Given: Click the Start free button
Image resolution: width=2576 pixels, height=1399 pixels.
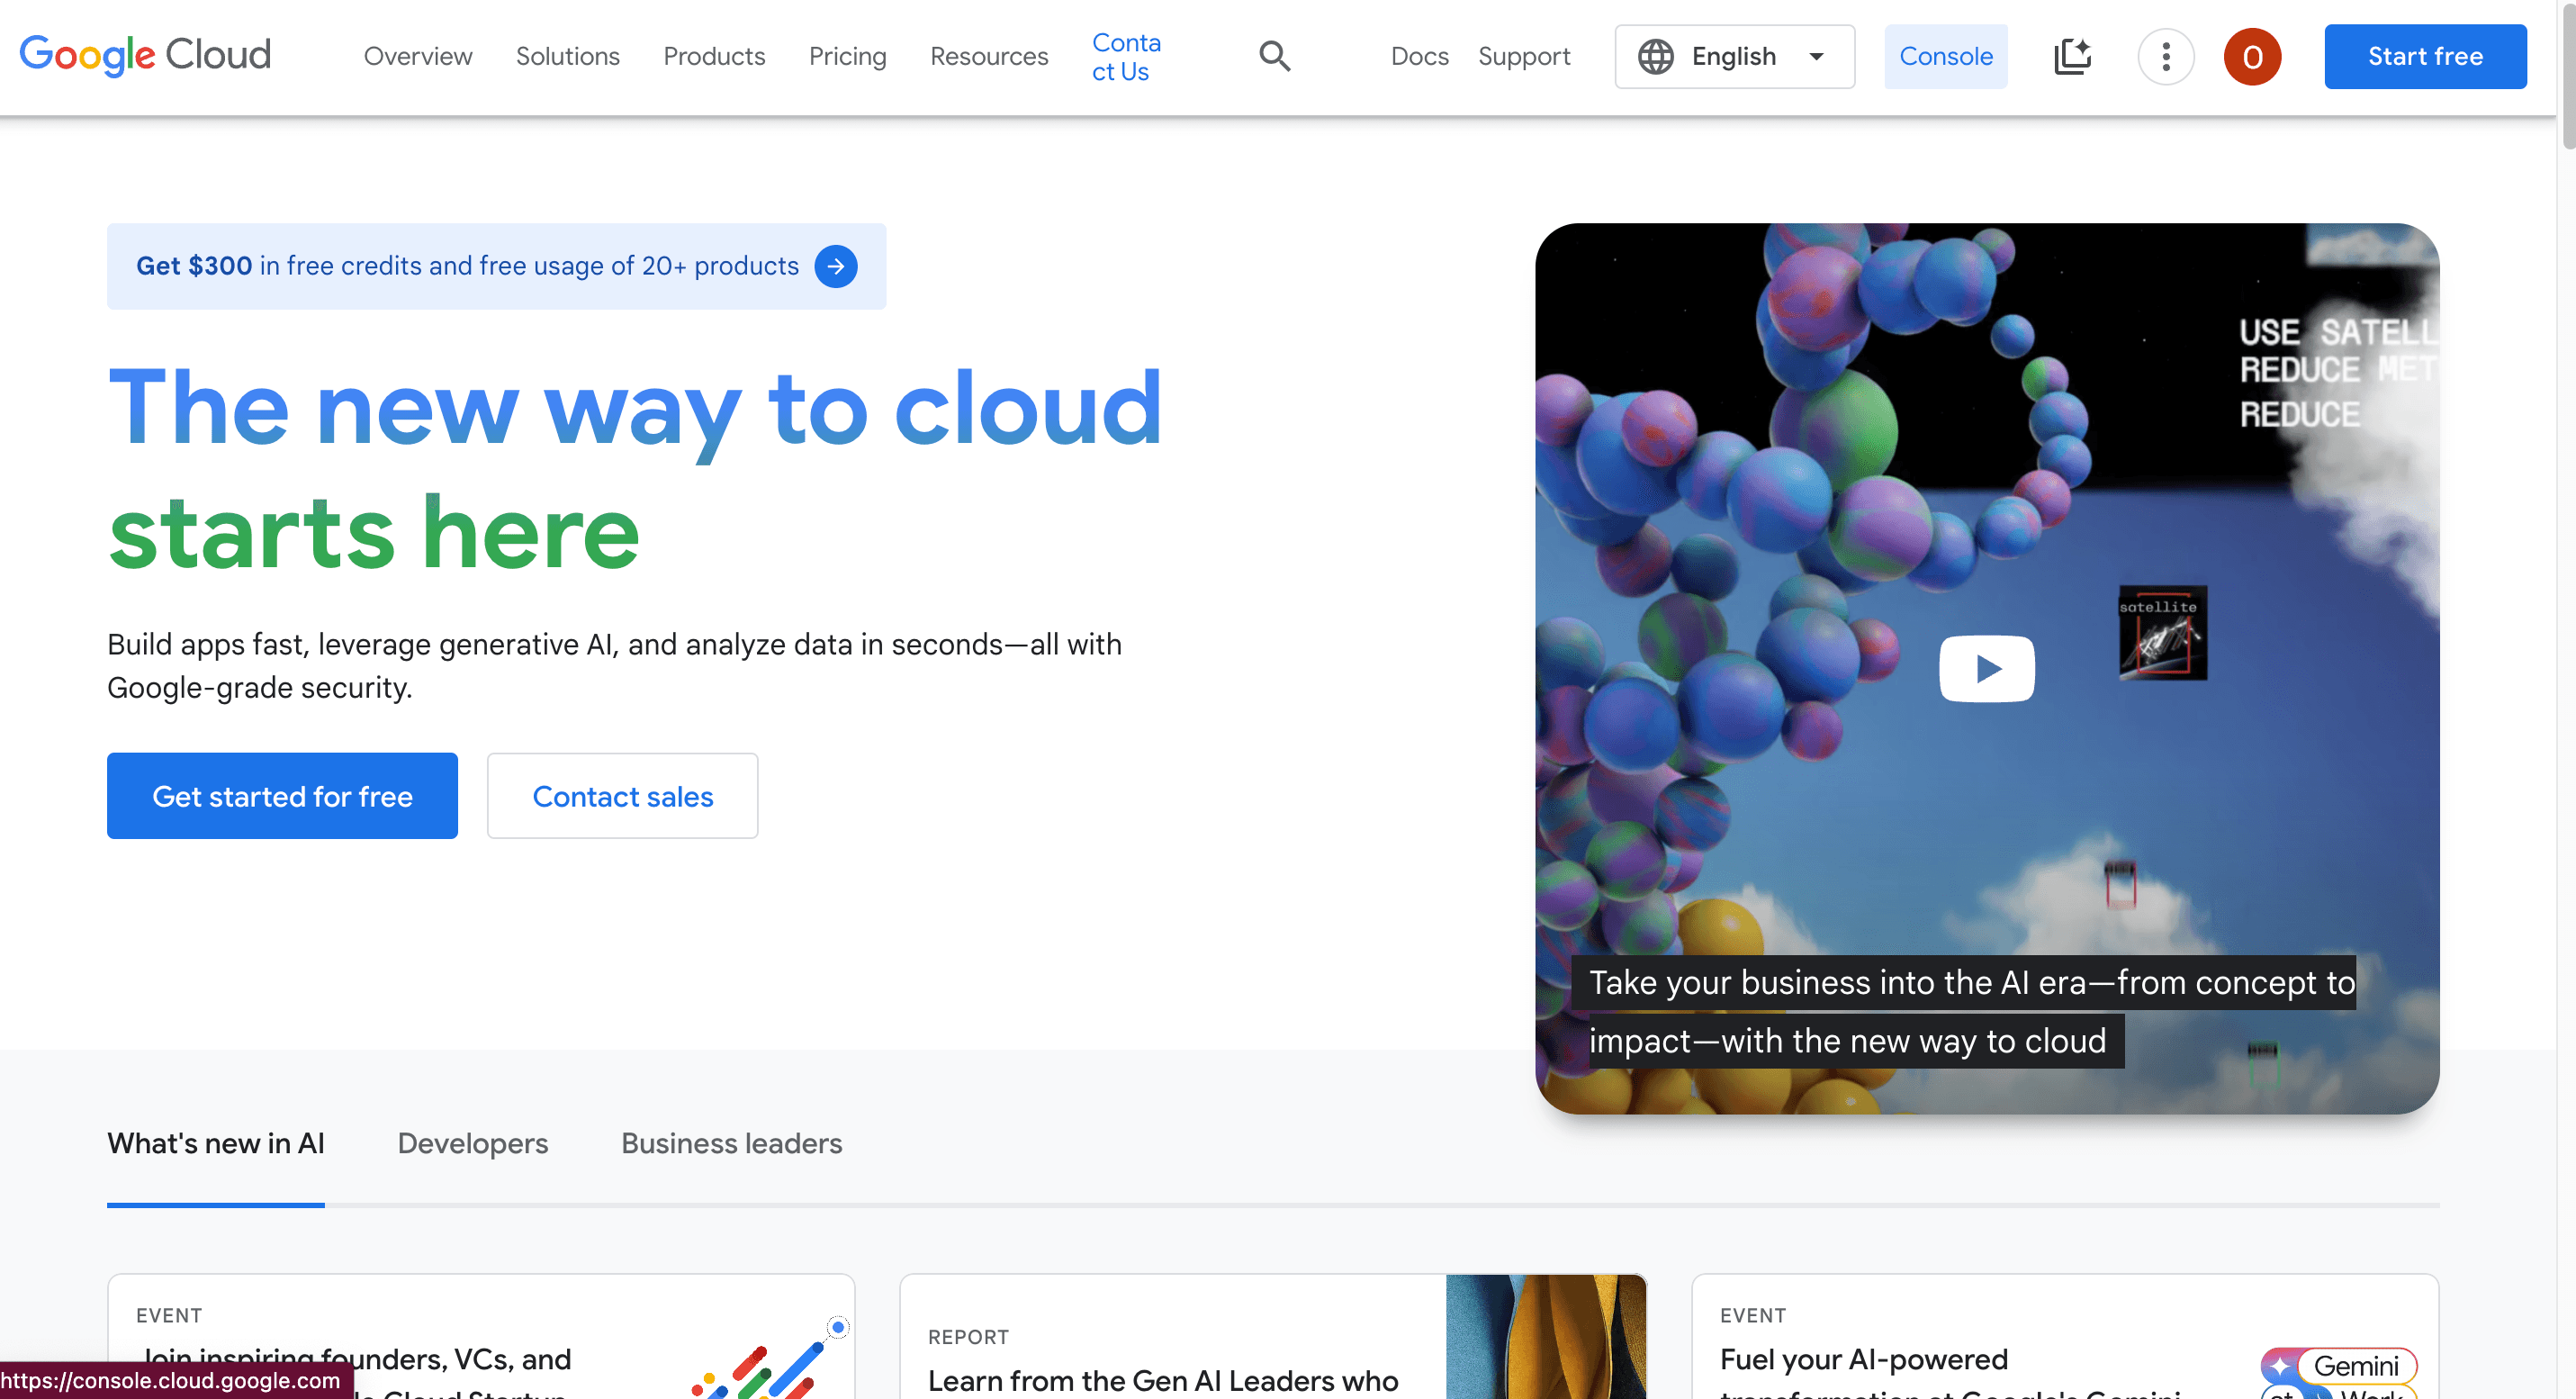Looking at the screenshot, I should pyautogui.click(x=2425, y=57).
